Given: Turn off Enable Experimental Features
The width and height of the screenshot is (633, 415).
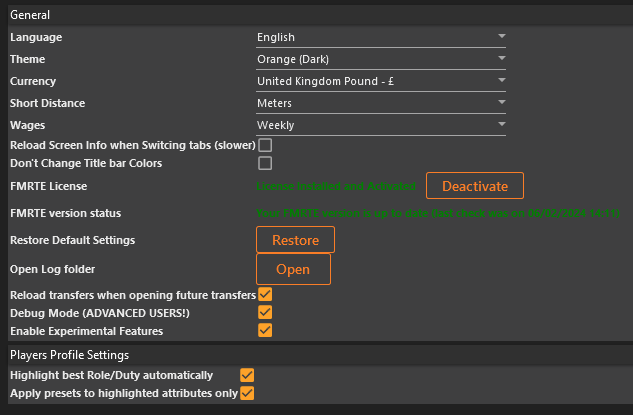Looking at the screenshot, I should (265, 331).
